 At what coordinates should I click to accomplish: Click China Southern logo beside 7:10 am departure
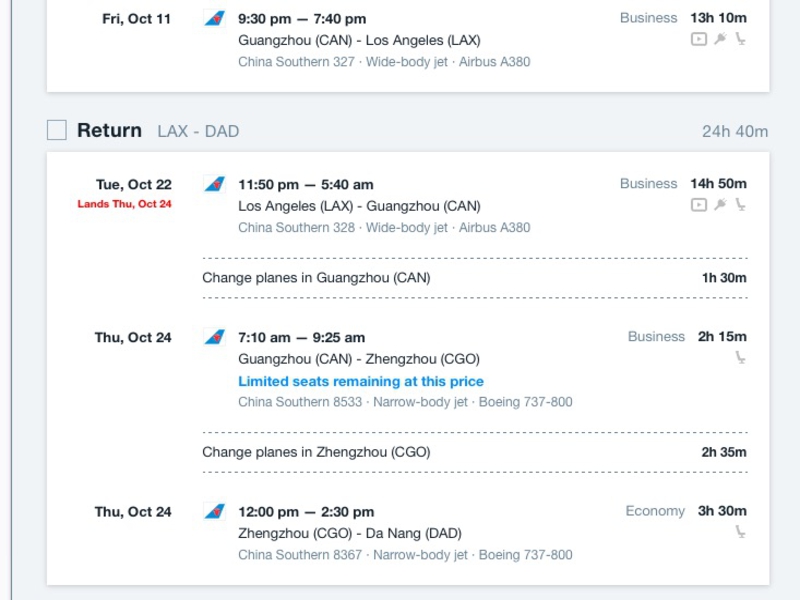click(x=215, y=337)
